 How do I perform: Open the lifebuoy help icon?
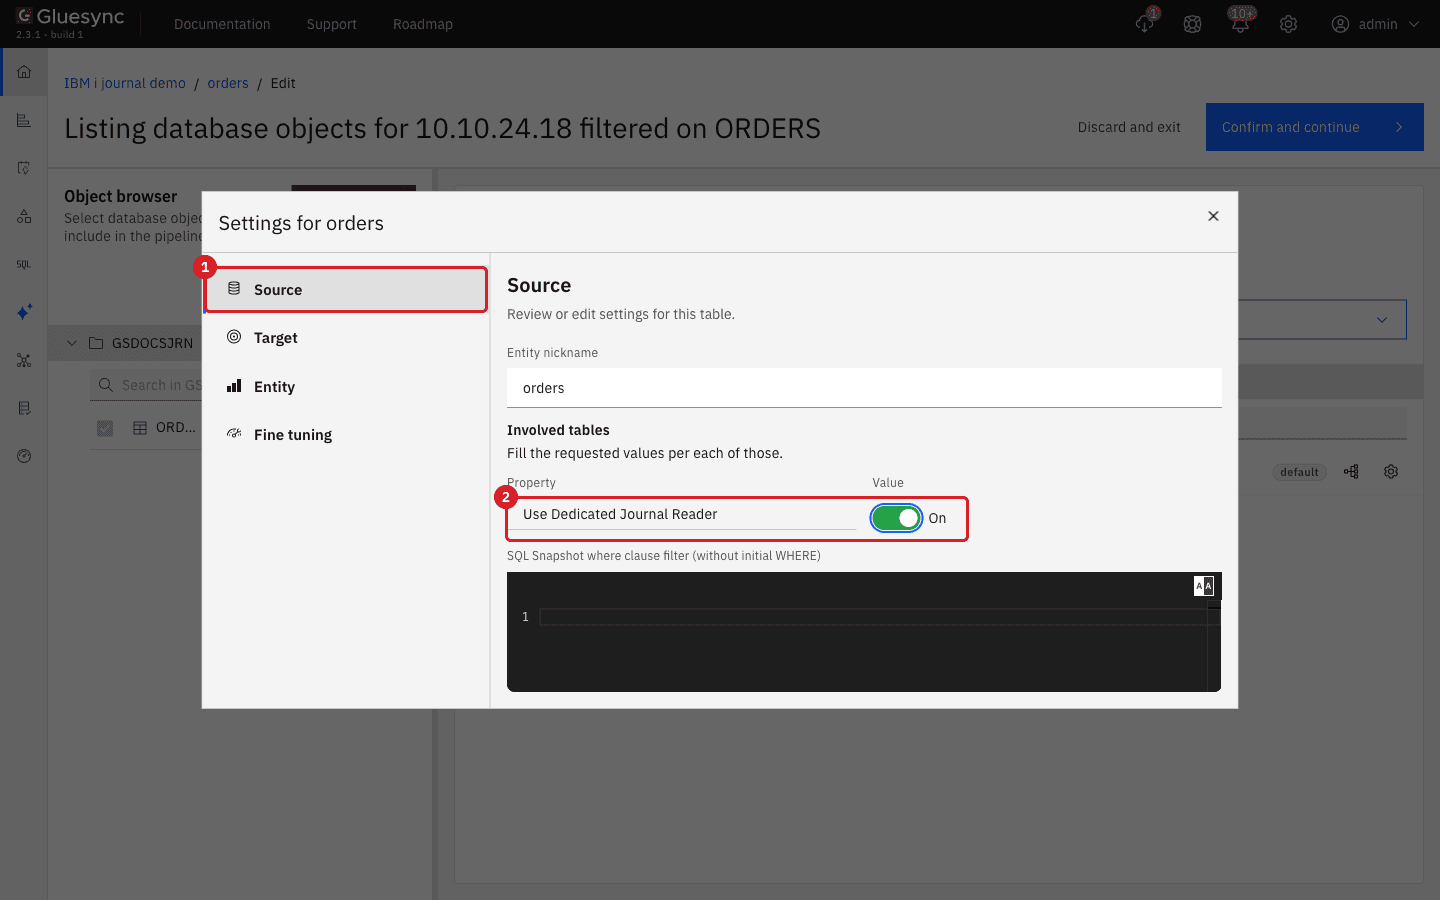click(x=1192, y=24)
